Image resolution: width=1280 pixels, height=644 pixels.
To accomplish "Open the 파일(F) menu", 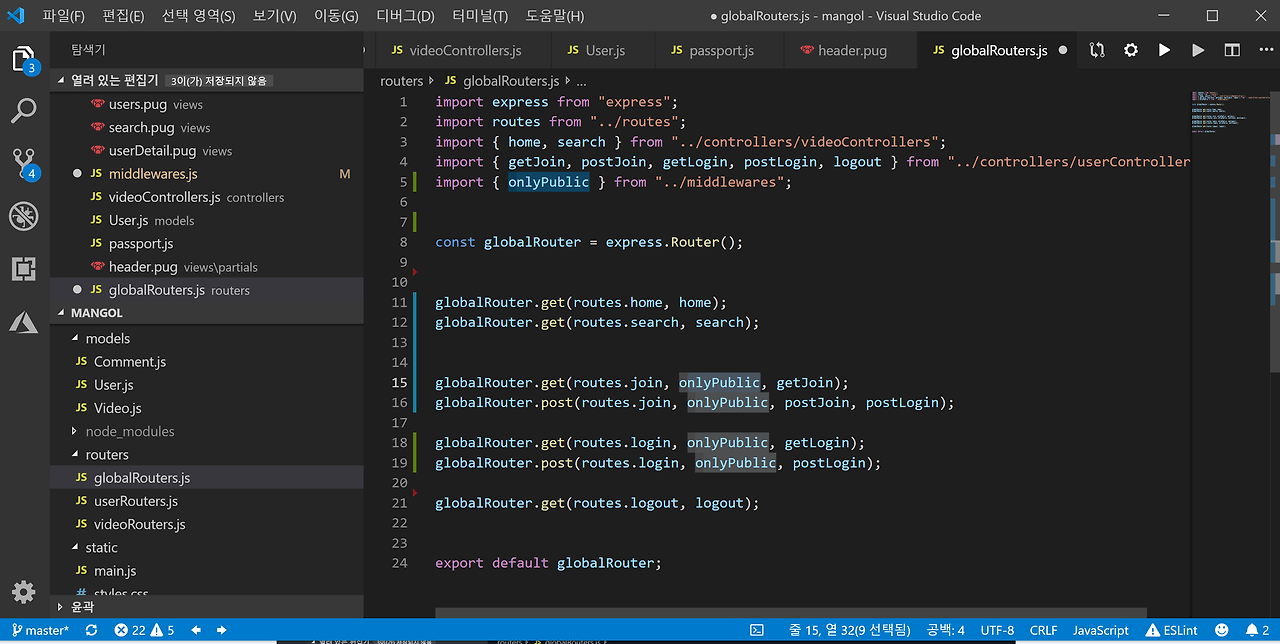I will 63,16.
